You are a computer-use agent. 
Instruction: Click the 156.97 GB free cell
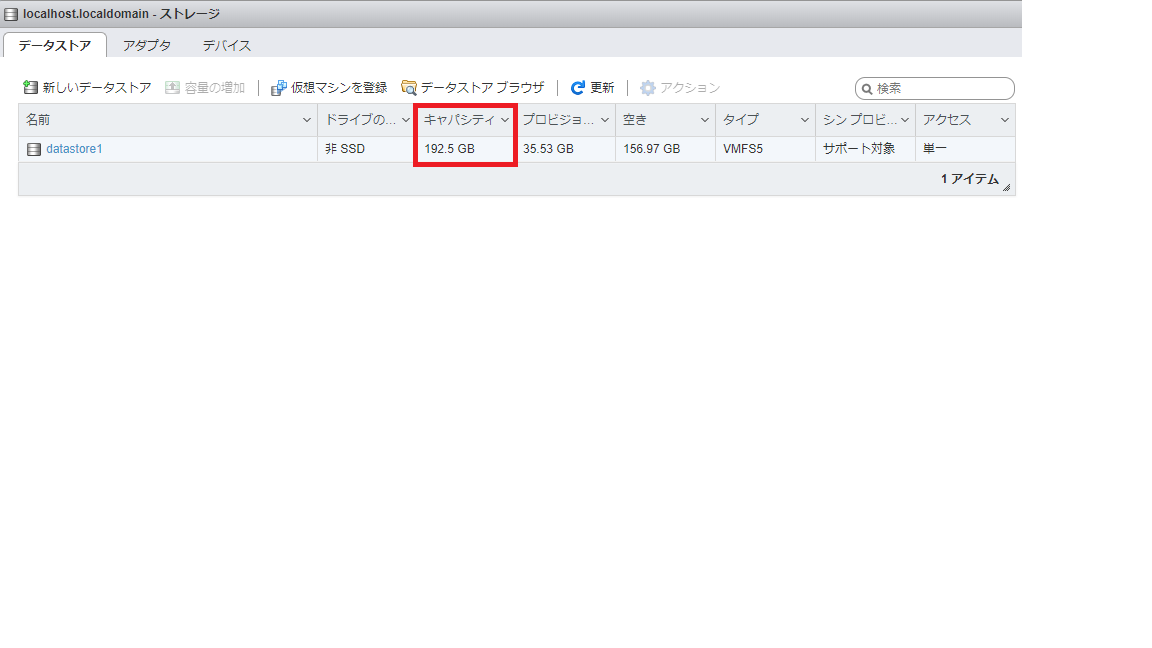[665, 149]
